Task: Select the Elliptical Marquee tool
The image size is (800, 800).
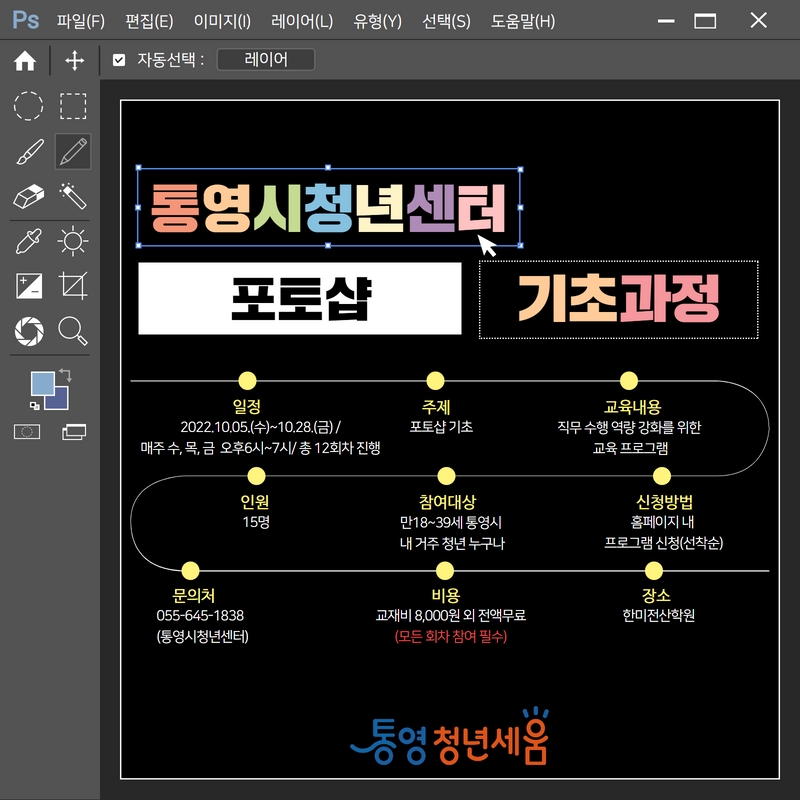Action: (x=28, y=106)
